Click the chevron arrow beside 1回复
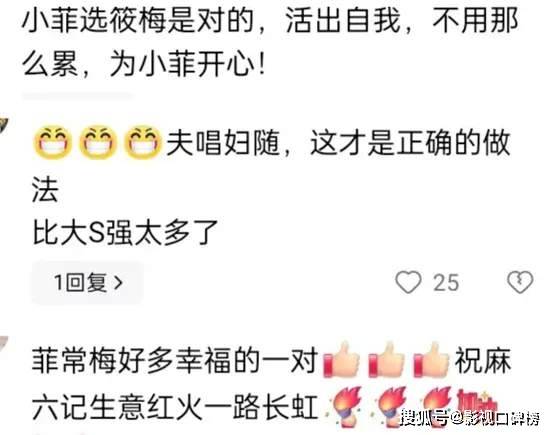Screen dimensions: 554x435 [119, 282]
